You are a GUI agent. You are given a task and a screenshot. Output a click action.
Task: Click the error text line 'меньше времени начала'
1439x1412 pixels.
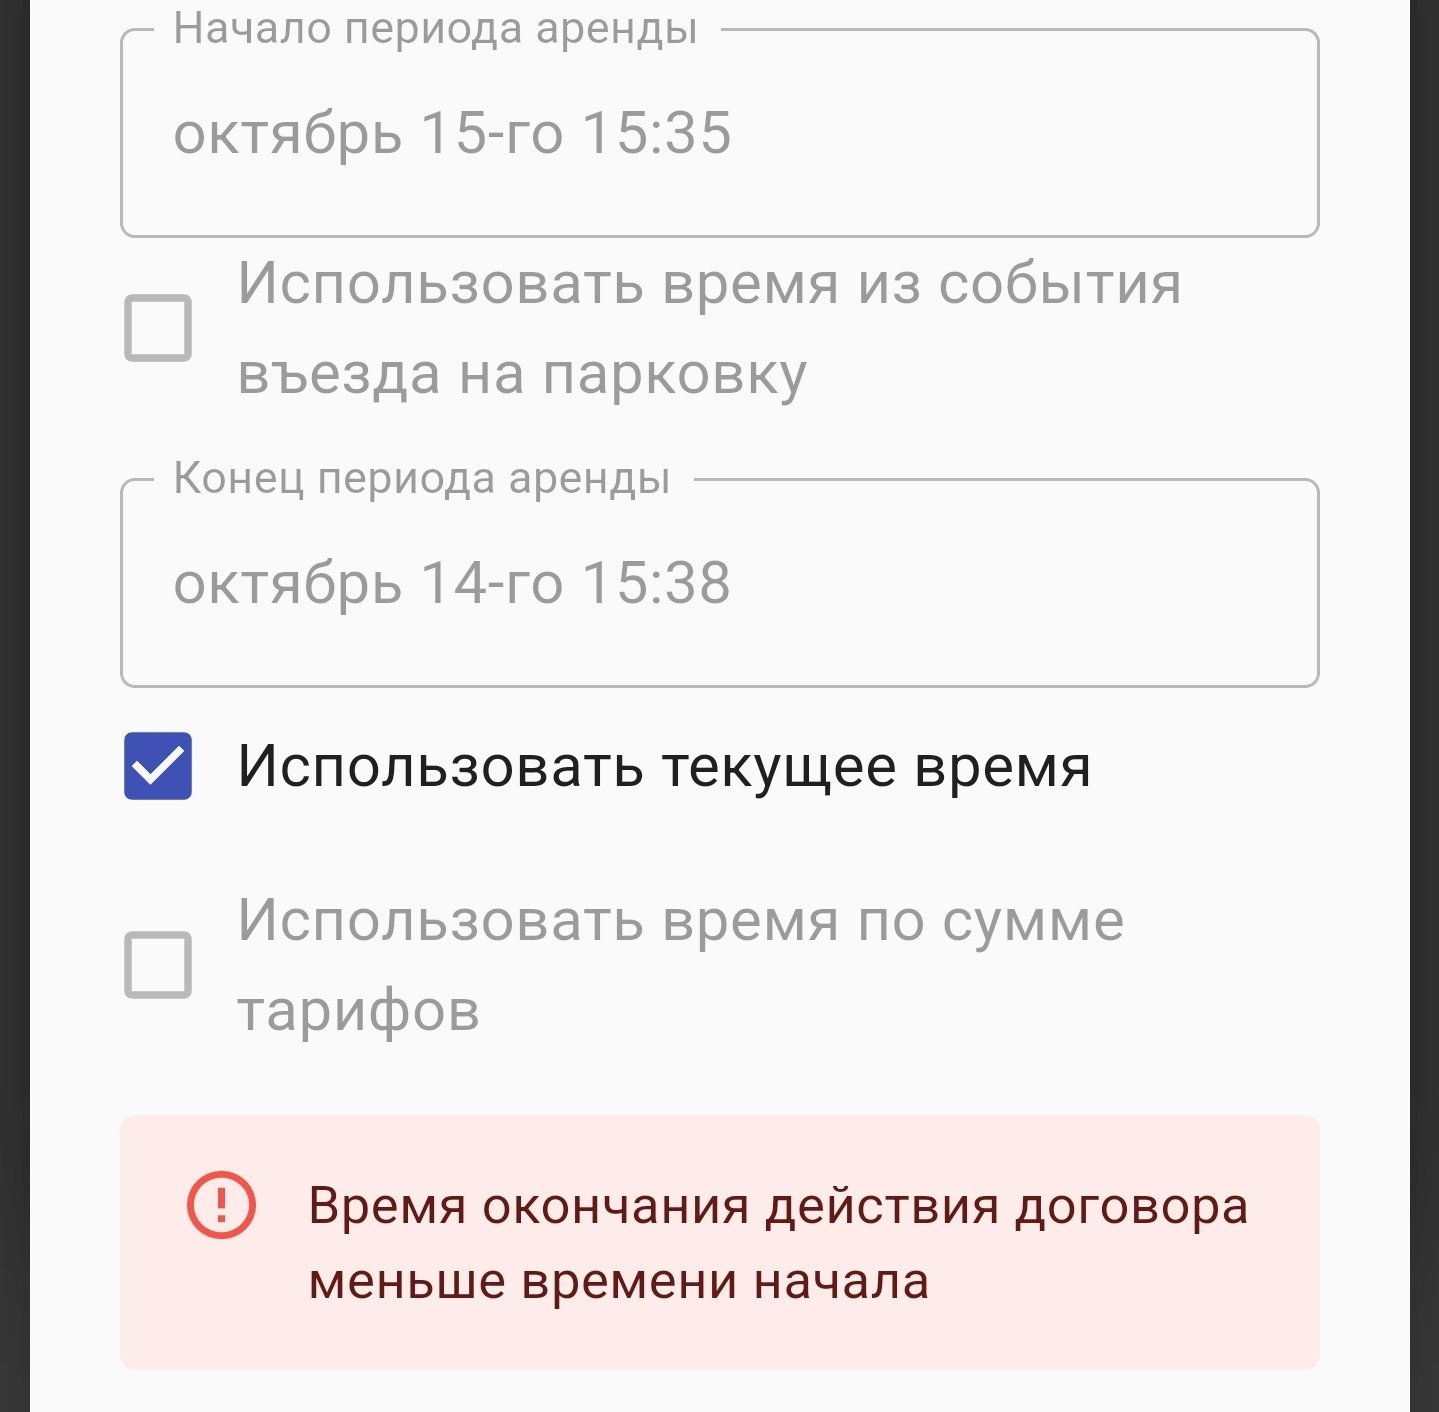click(618, 1282)
